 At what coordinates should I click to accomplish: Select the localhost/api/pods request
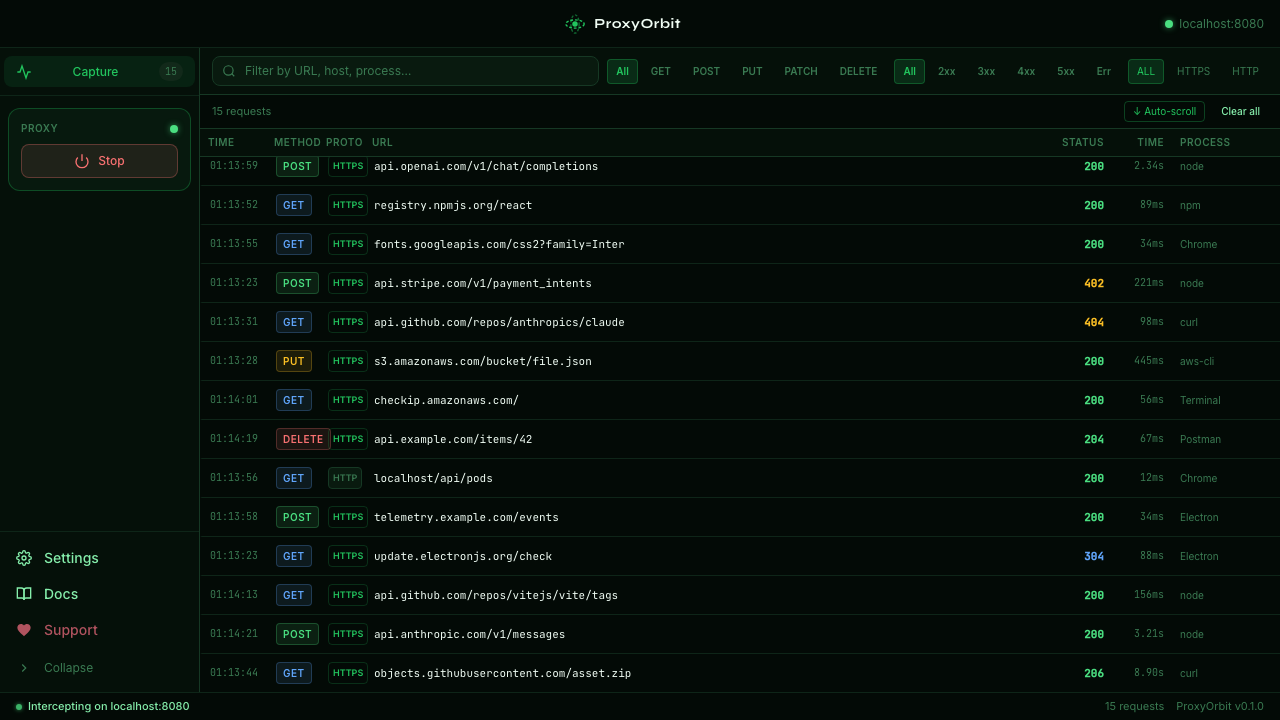pos(740,478)
